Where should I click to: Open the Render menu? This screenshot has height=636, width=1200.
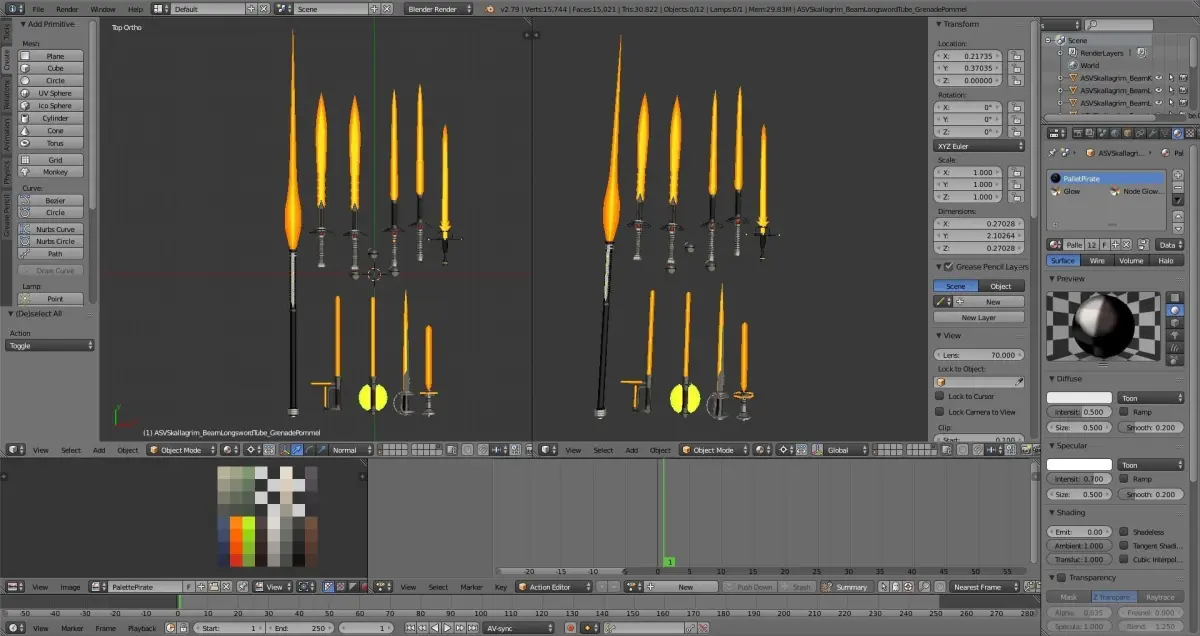click(67, 9)
